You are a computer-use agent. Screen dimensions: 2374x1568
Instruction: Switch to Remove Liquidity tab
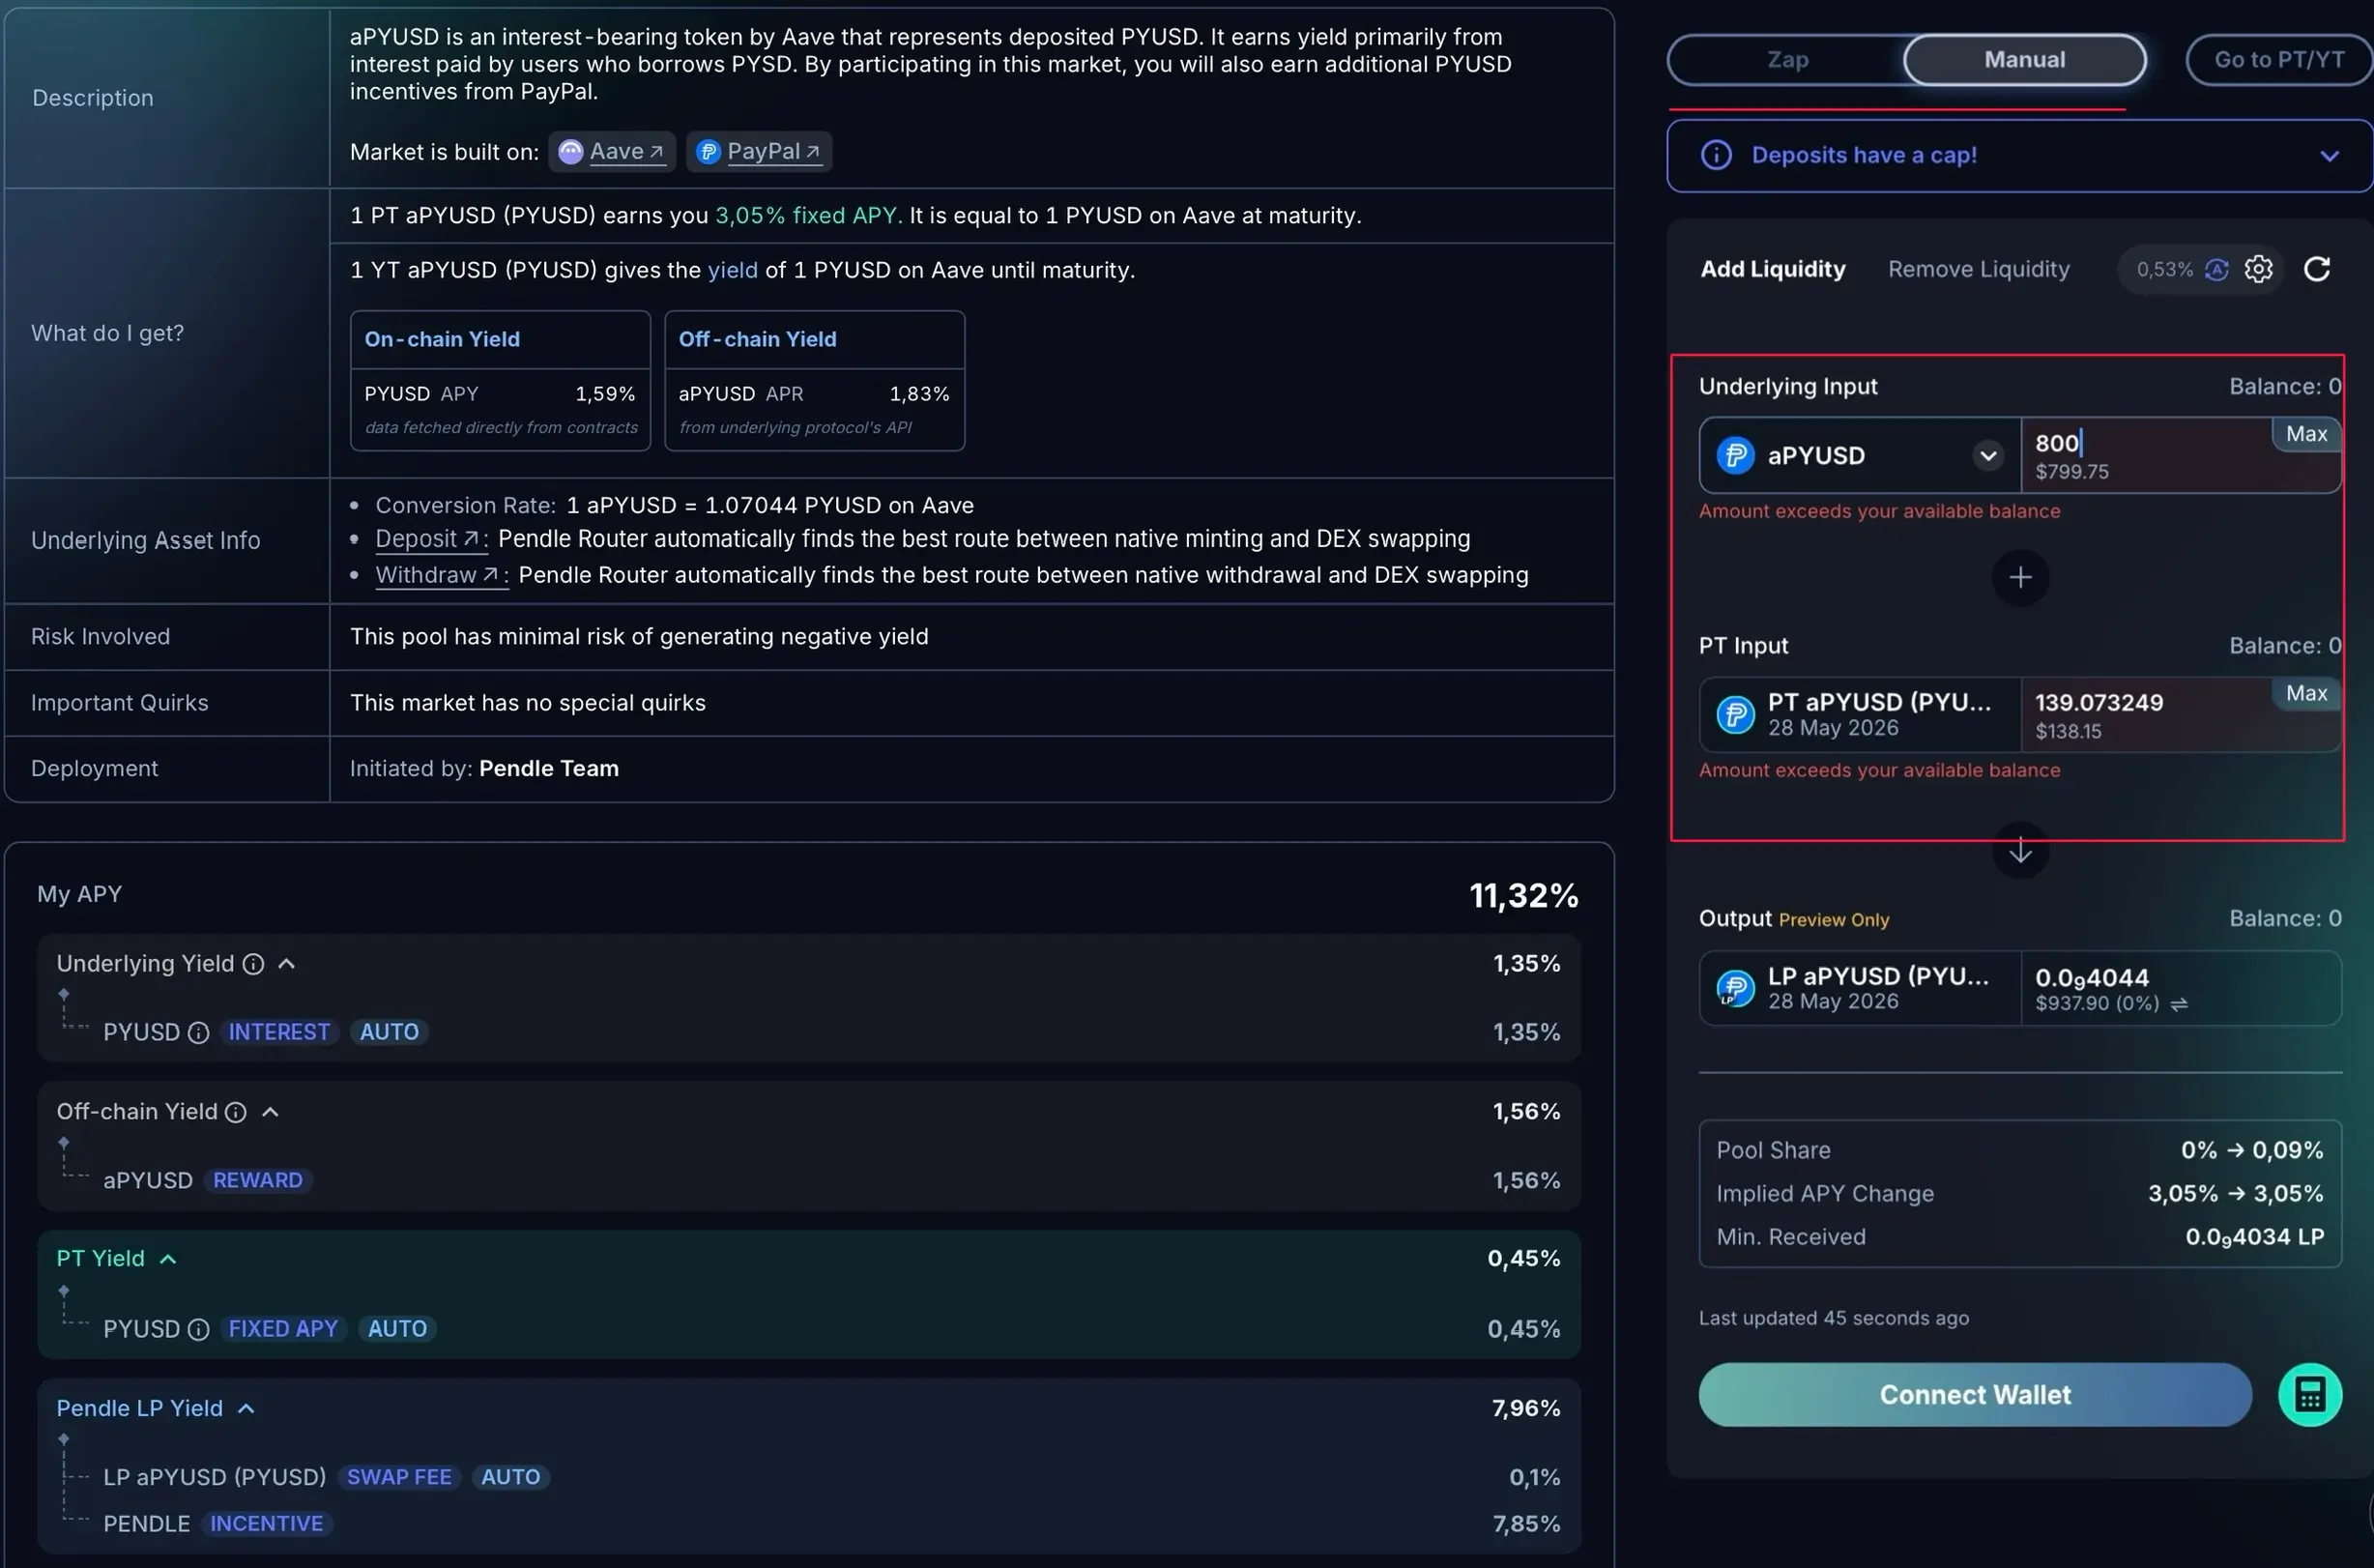(x=1978, y=269)
